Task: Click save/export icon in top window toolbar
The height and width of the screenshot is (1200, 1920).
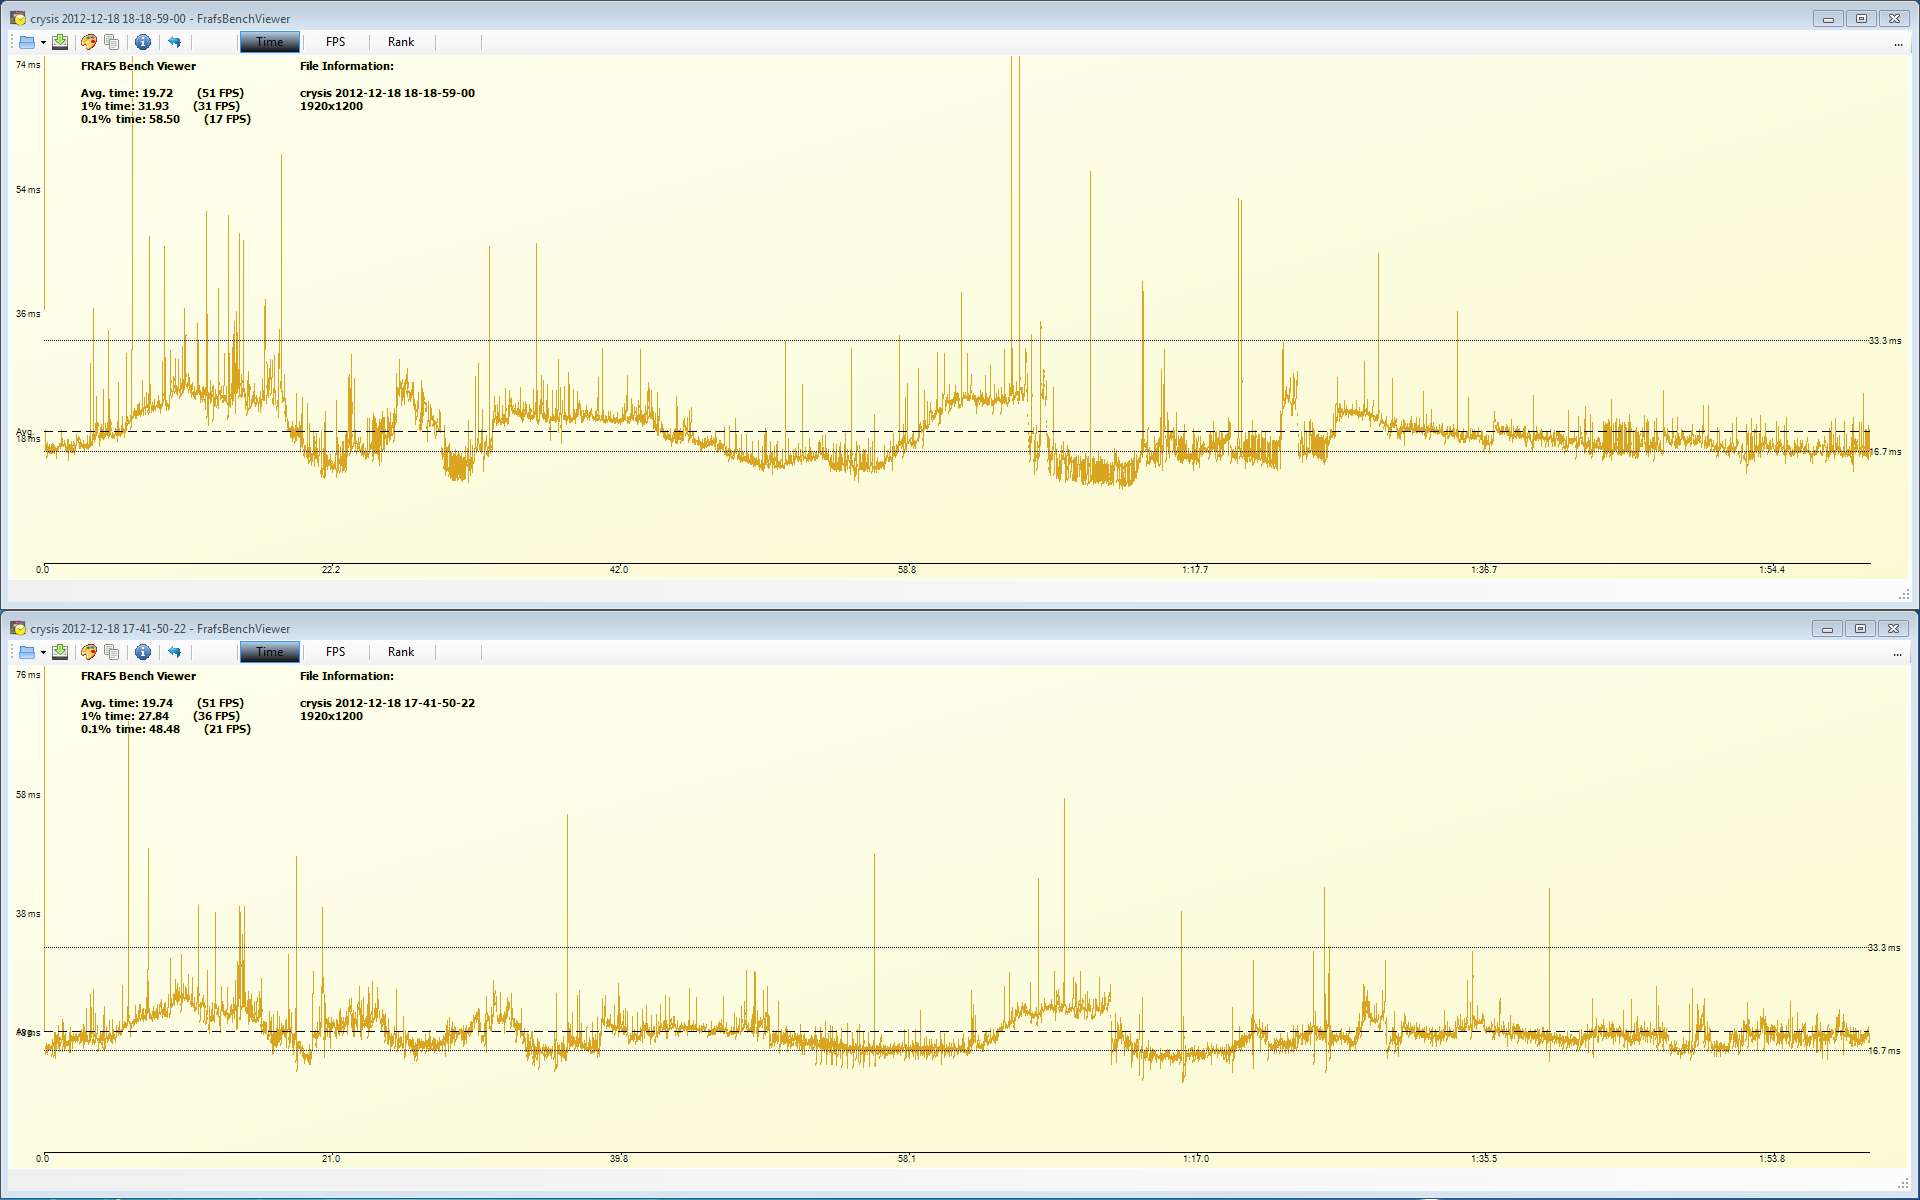Action: pos(60,42)
